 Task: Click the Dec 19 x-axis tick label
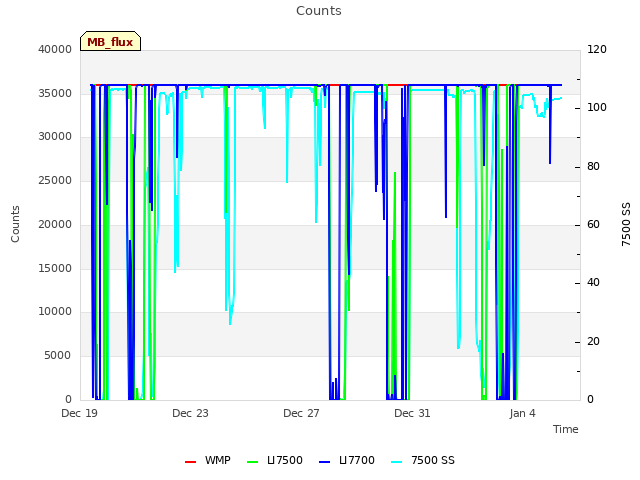click(x=80, y=413)
